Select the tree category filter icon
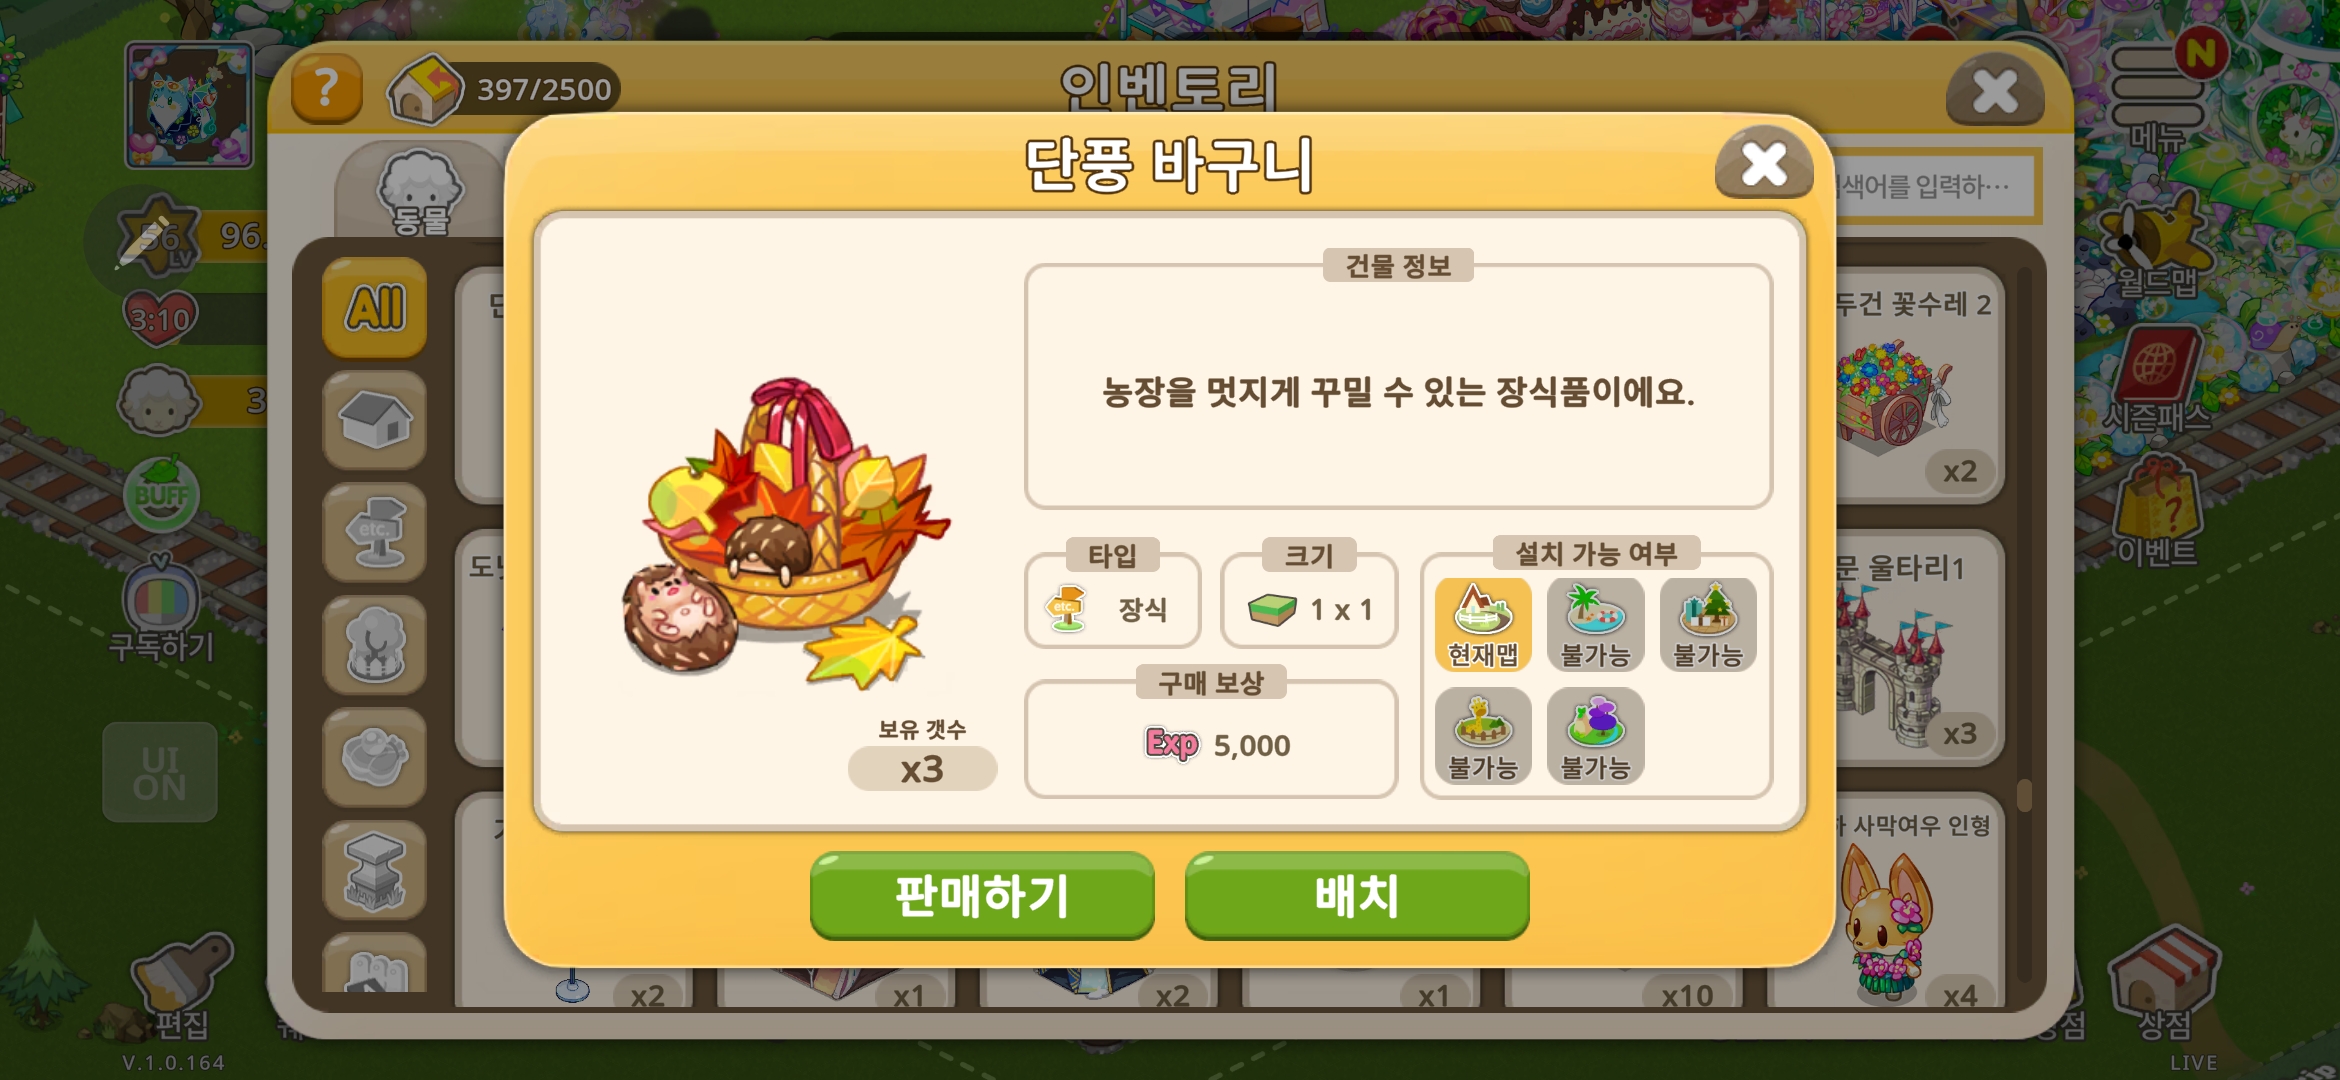The width and height of the screenshot is (2340, 1080). coord(375,645)
